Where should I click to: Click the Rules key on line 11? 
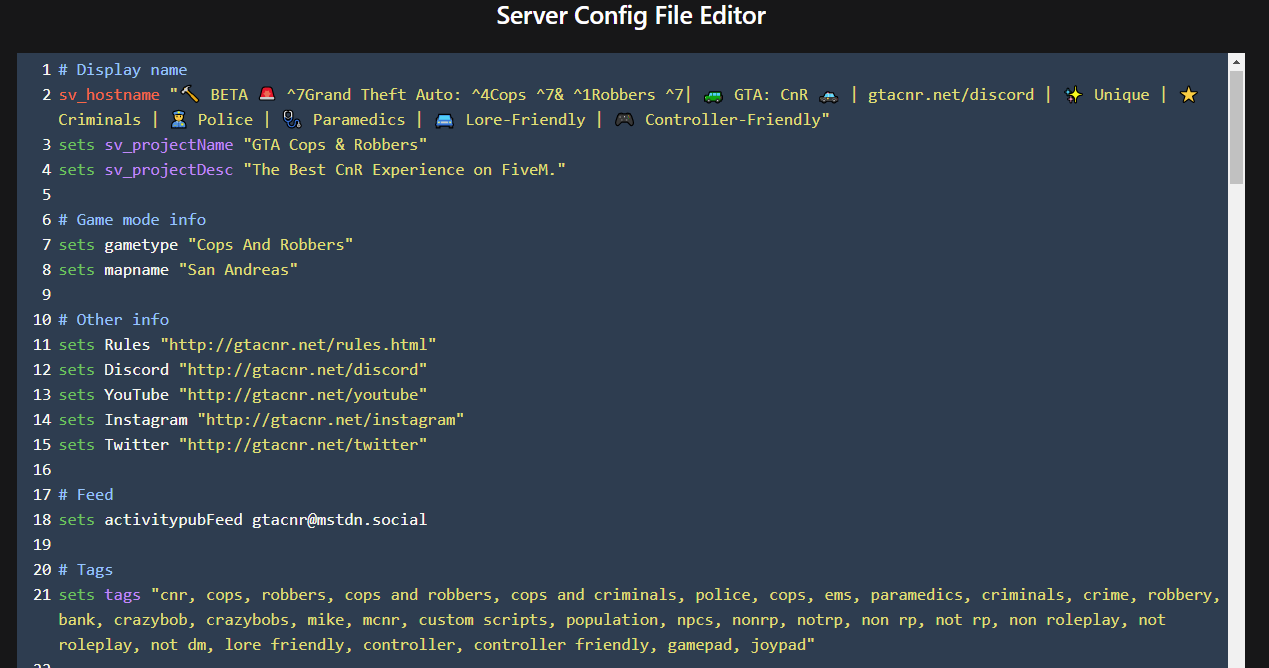point(128,345)
